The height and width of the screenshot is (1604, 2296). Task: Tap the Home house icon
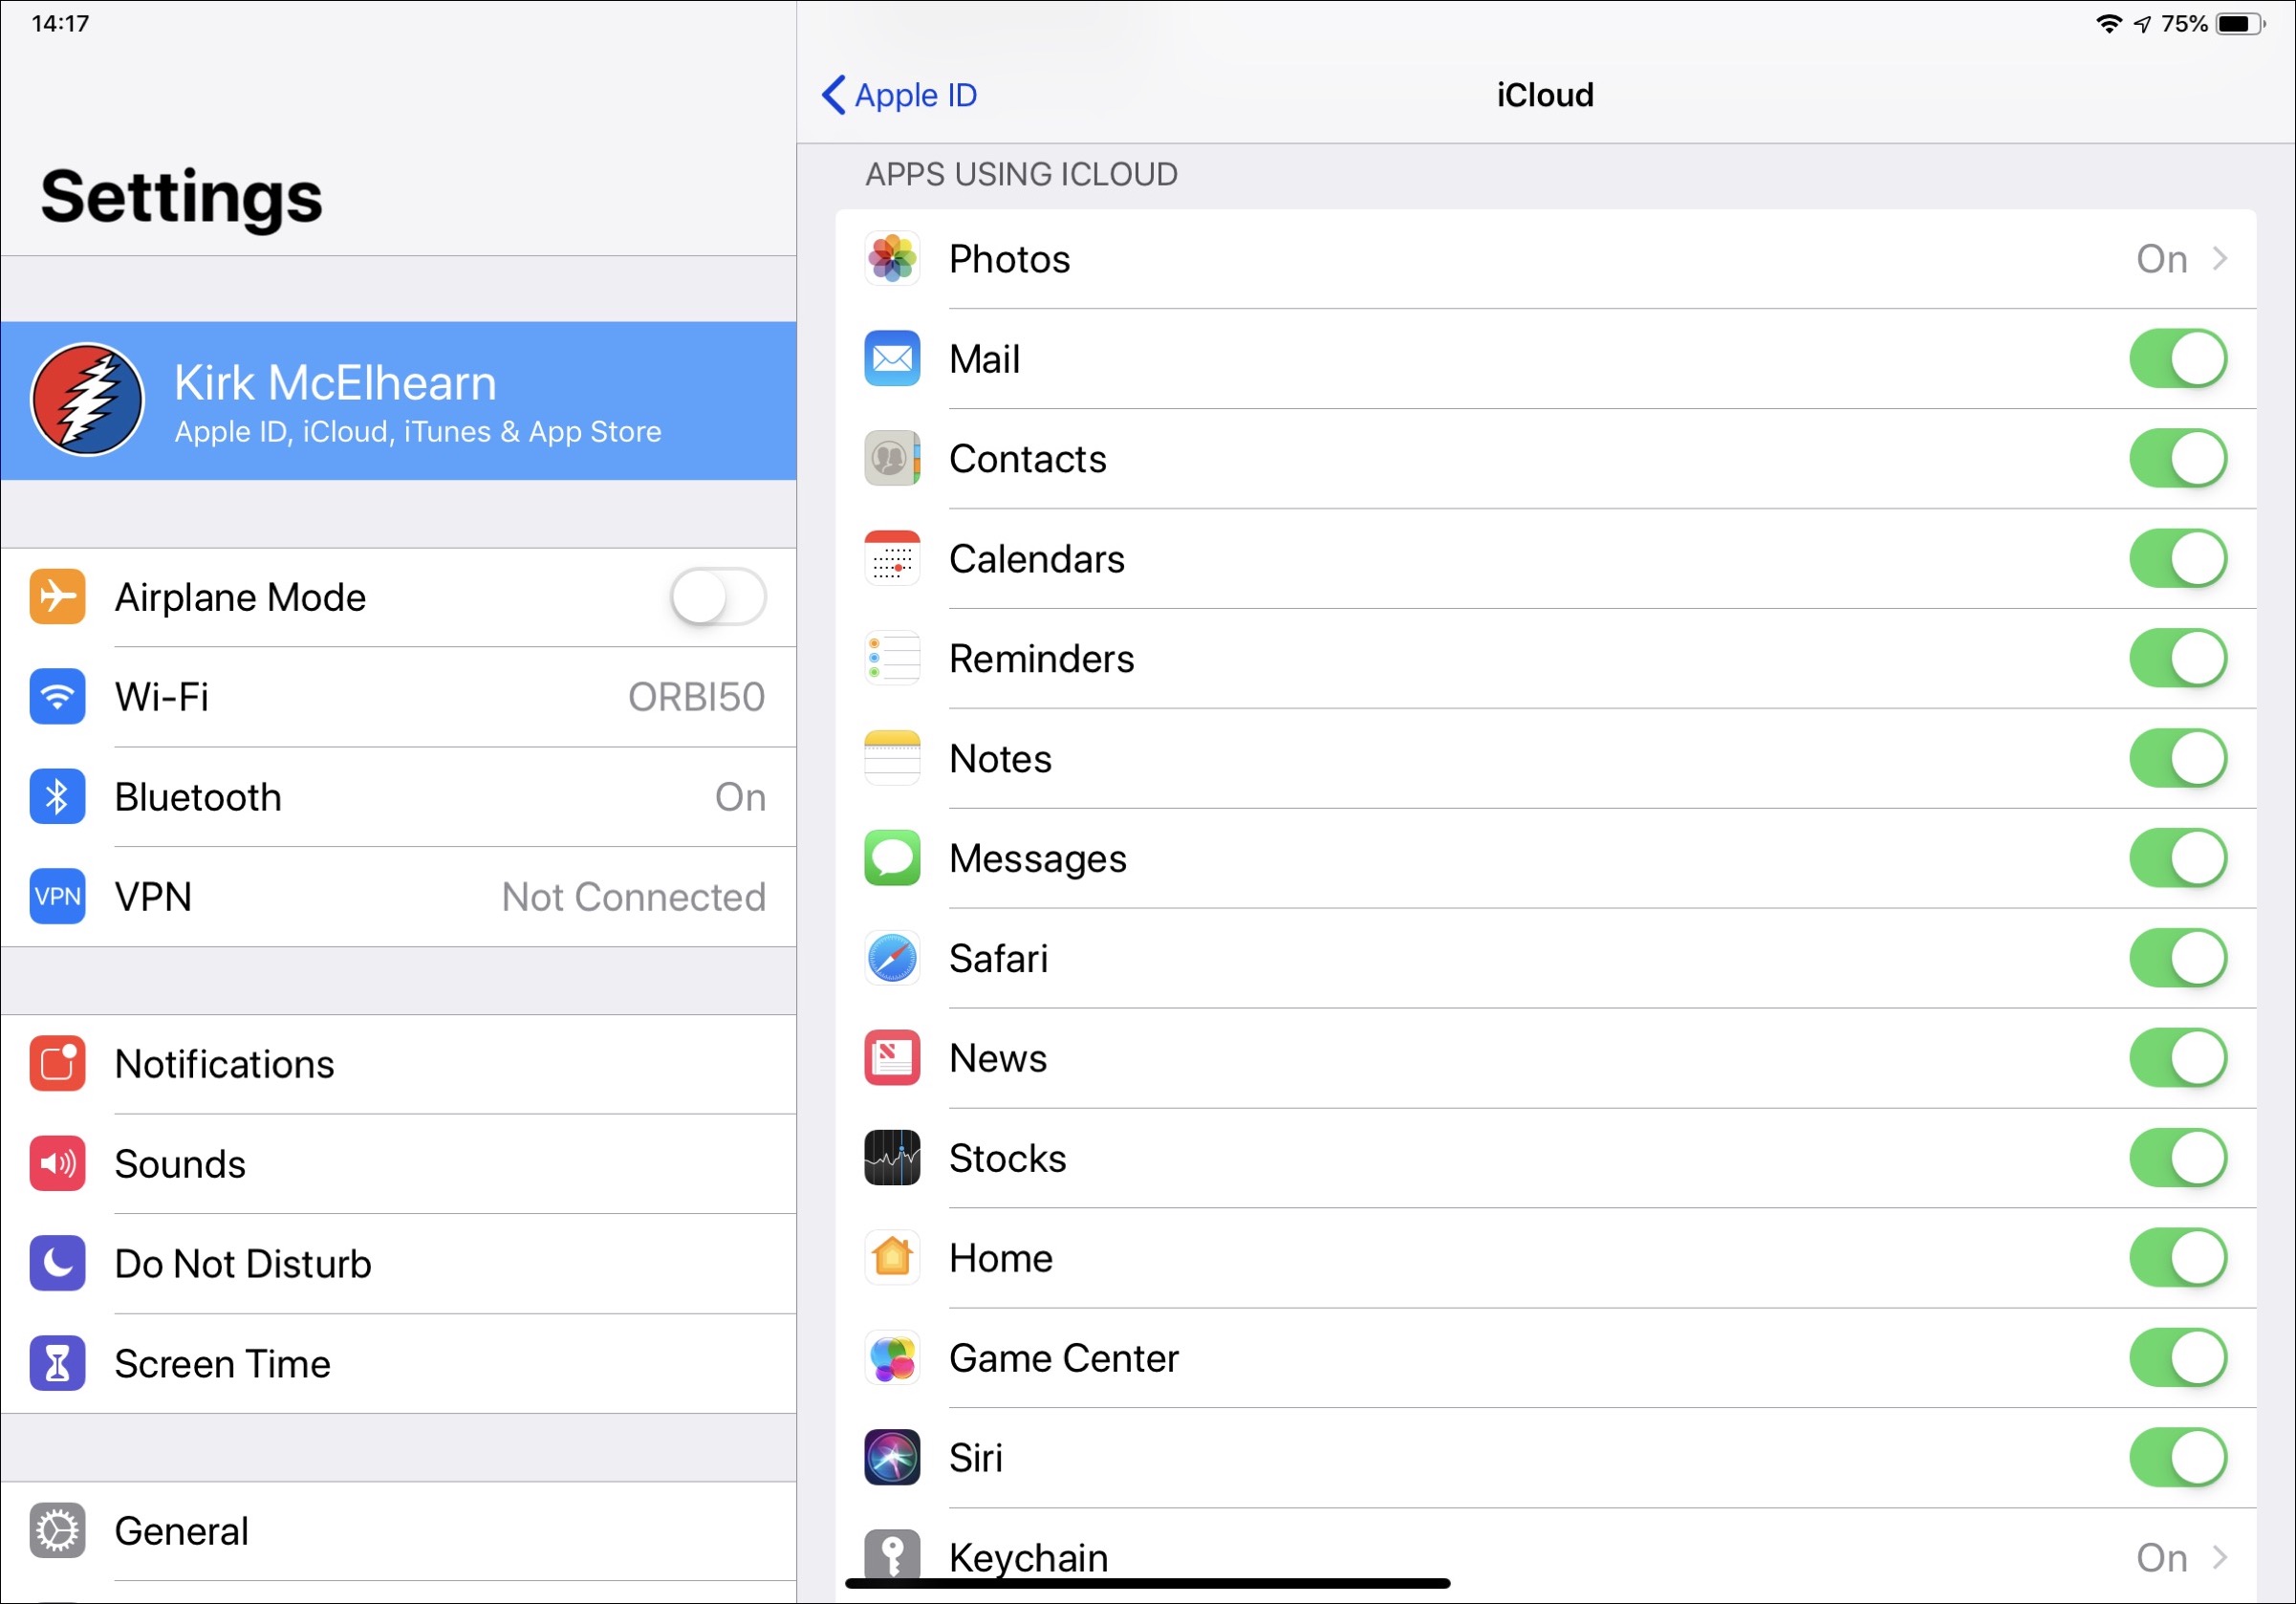892,1258
